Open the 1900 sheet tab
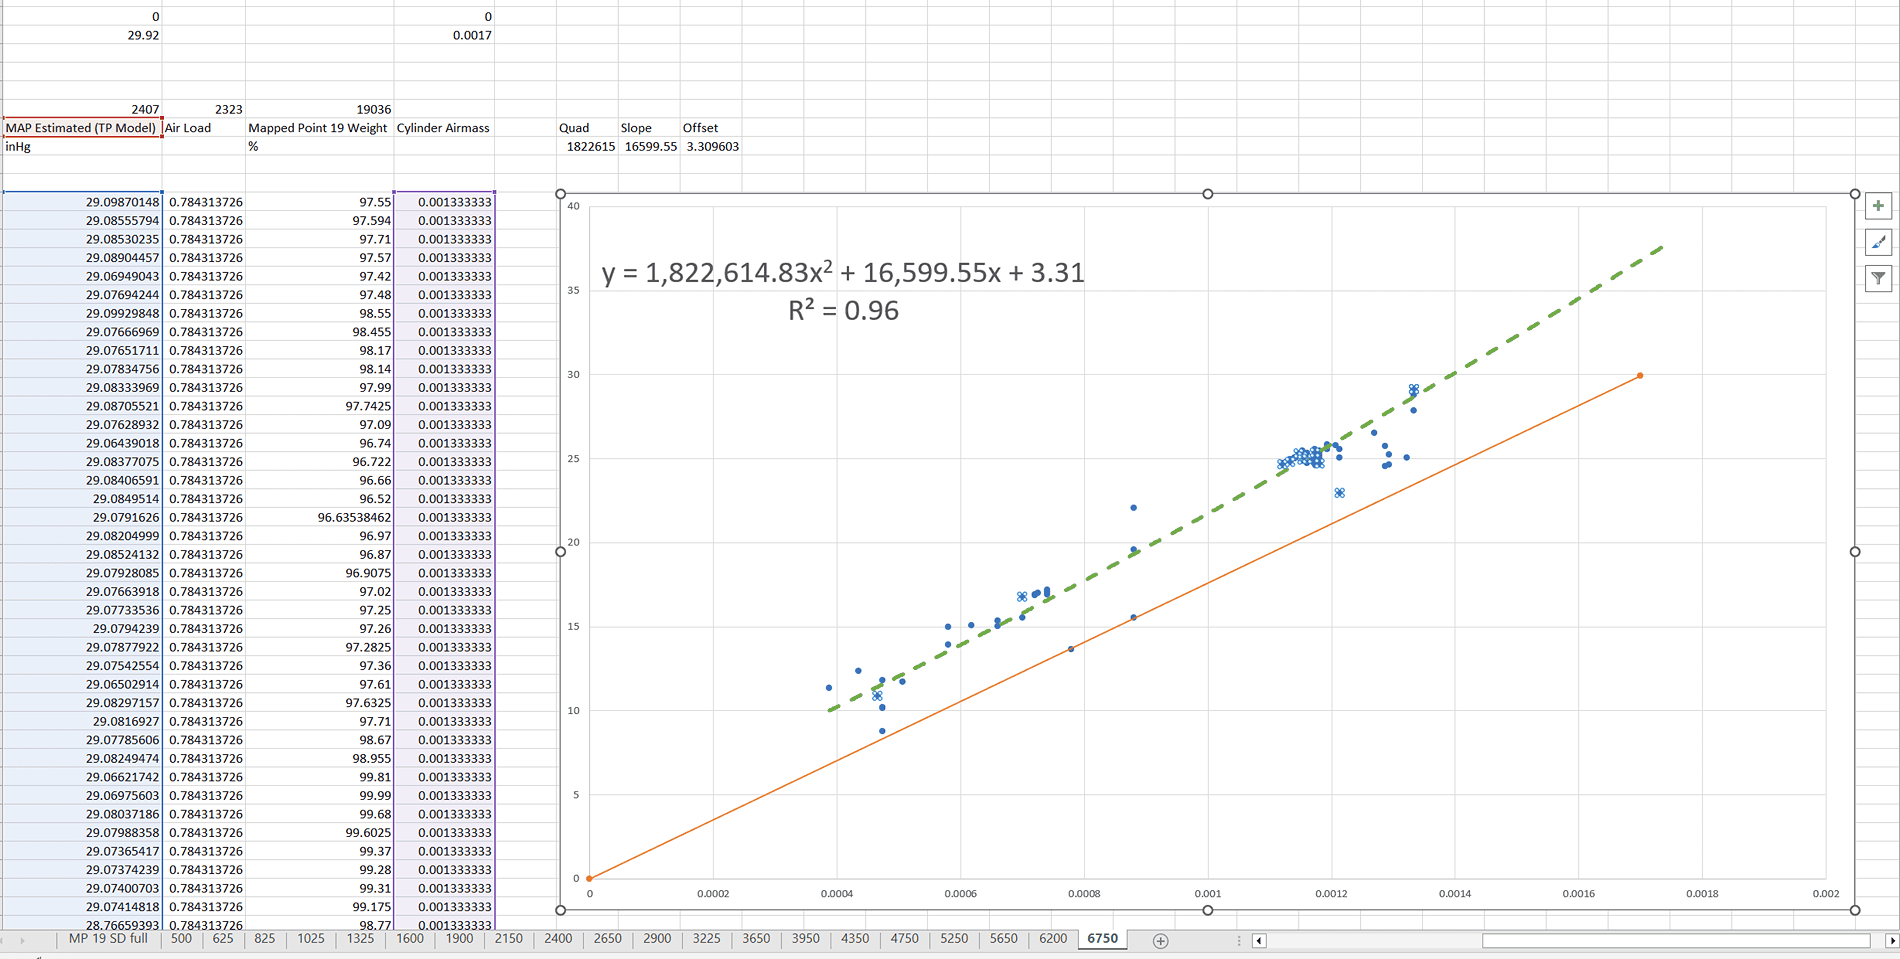This screenshot has height=959, width=1900. (x=459, y=939)
